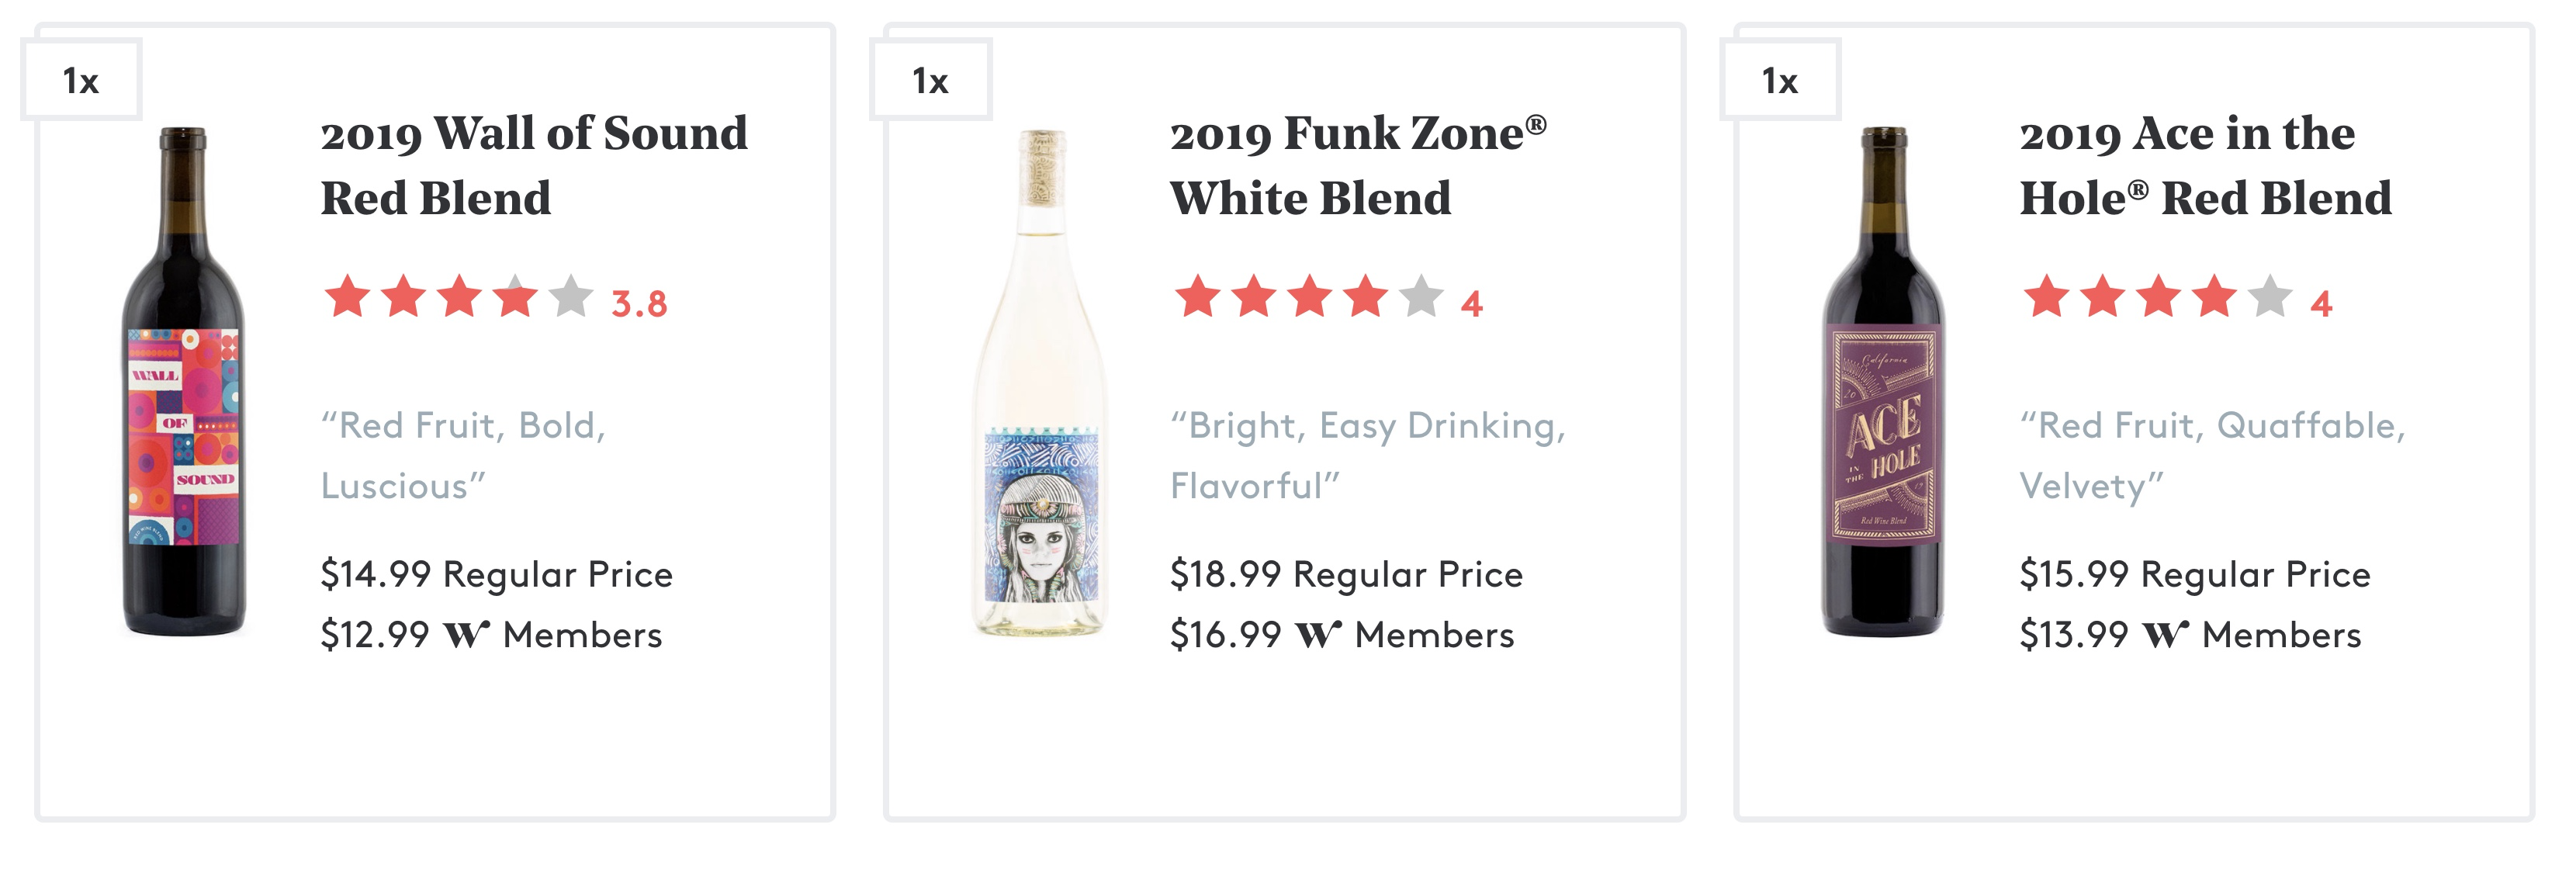Open the Ace in the Hole bottle image

1883,381
